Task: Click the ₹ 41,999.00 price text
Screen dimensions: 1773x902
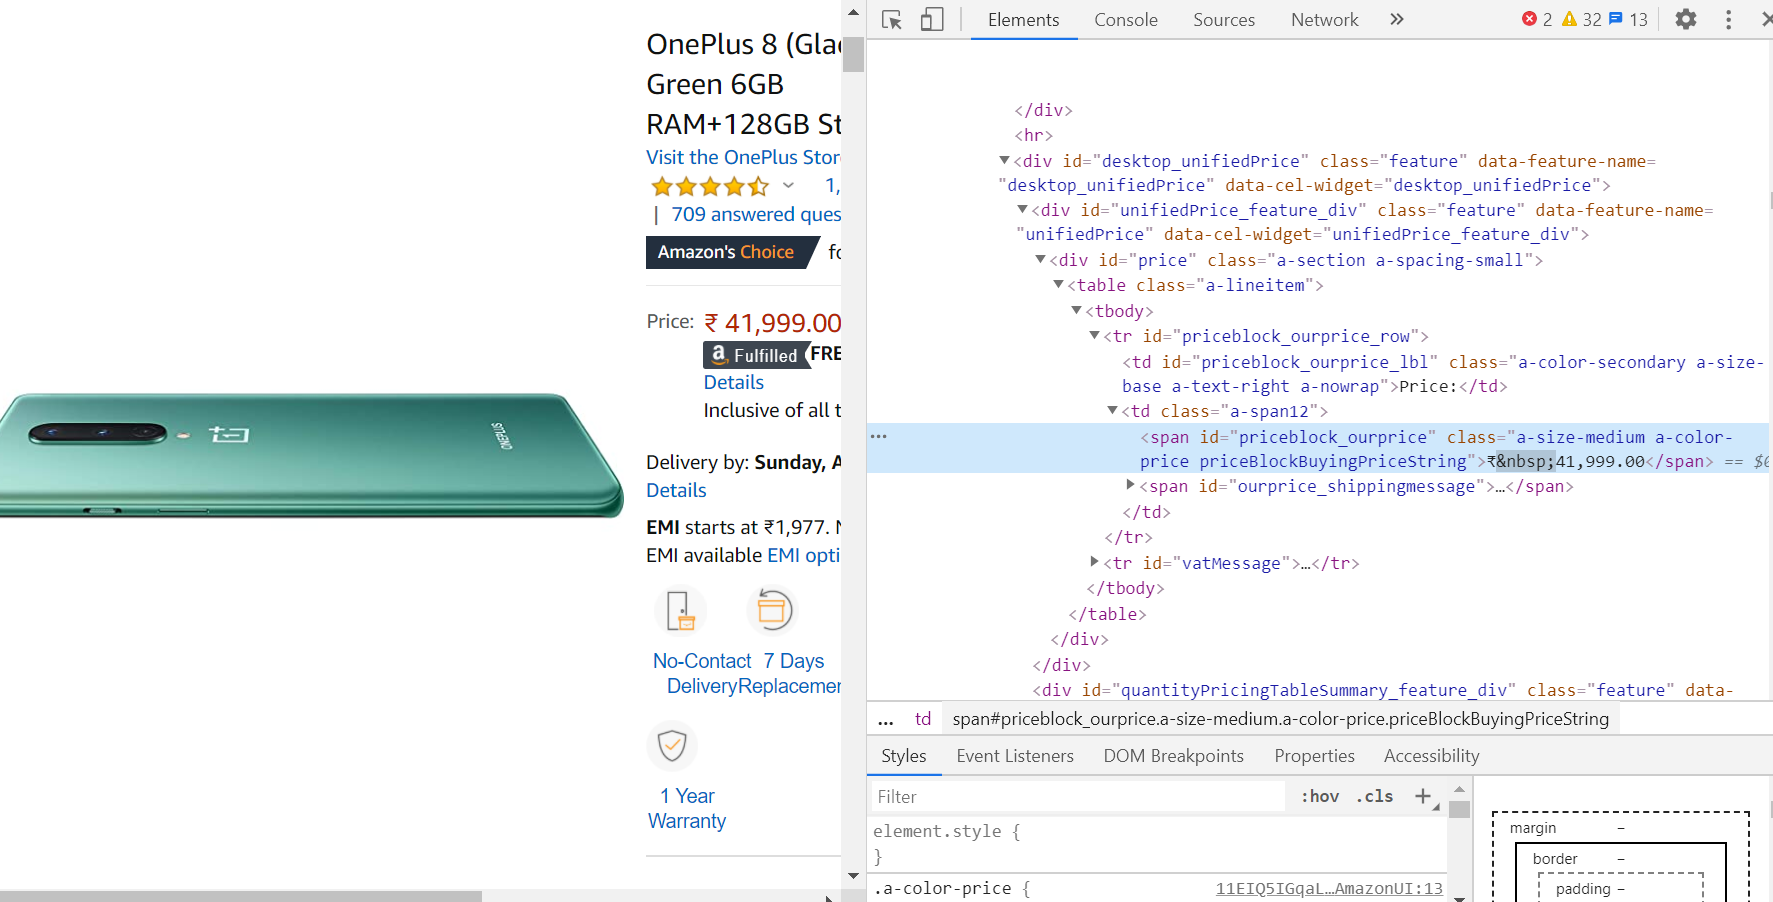Action: [x=773, y=323]
